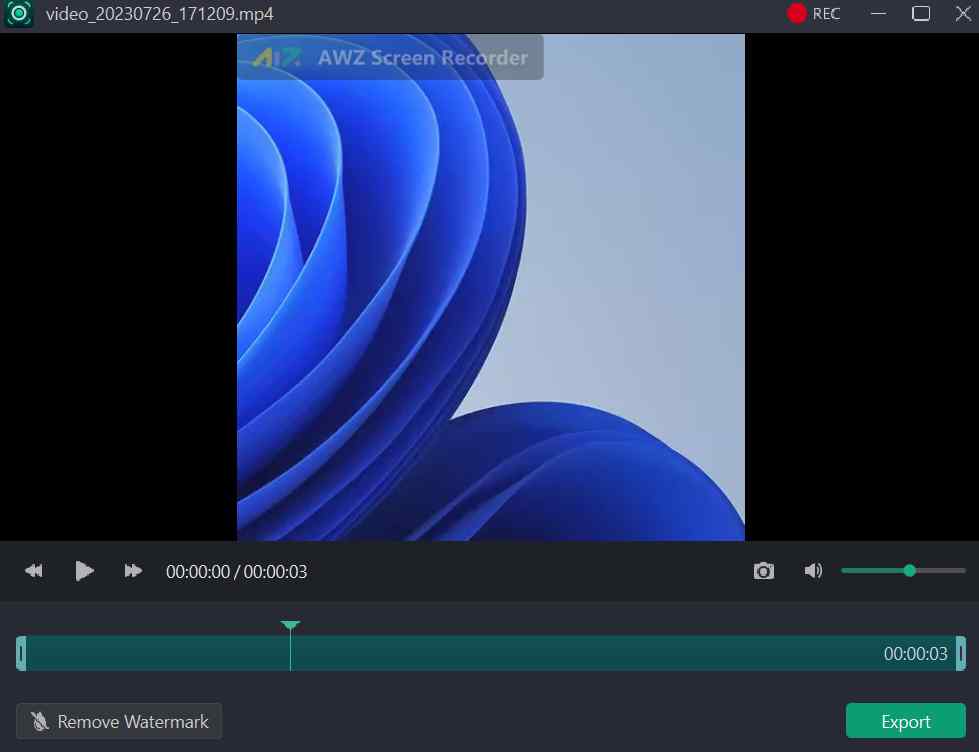Activate the Remove Watermark option
The height and width of the screenshot is (752, 979).
coord(118,720)
